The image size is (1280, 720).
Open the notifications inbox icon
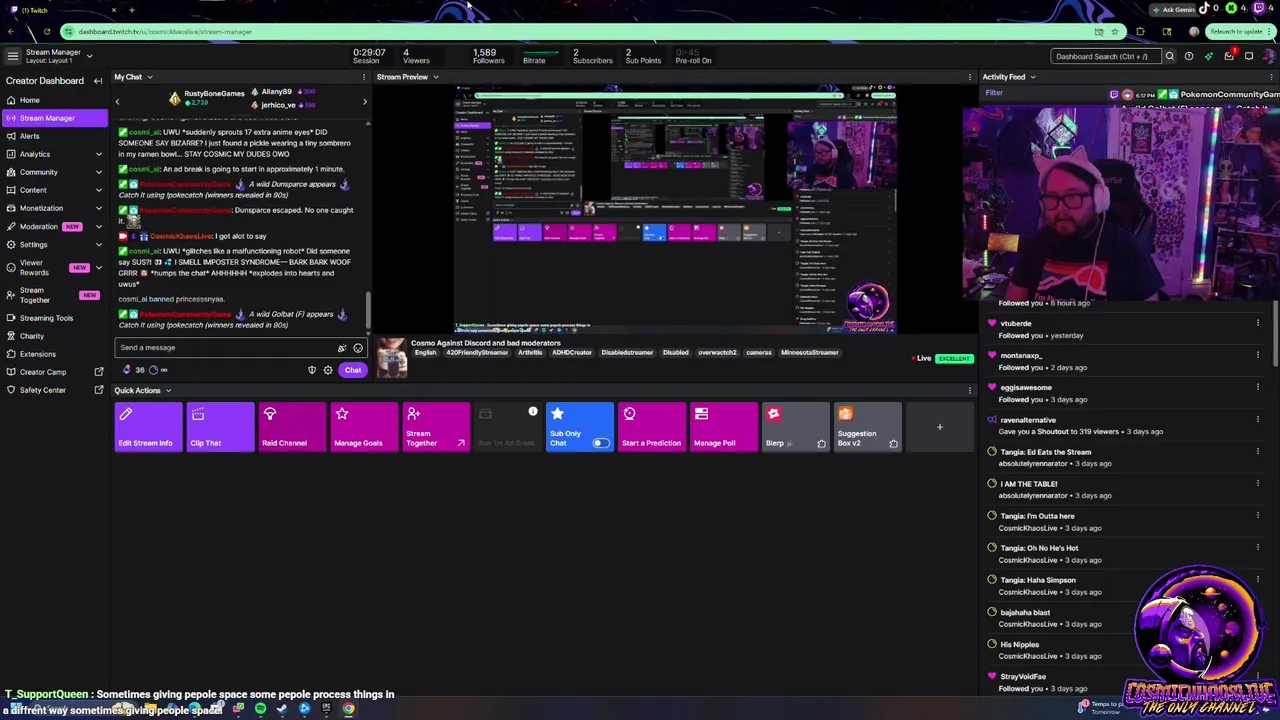coord(1229,56)
